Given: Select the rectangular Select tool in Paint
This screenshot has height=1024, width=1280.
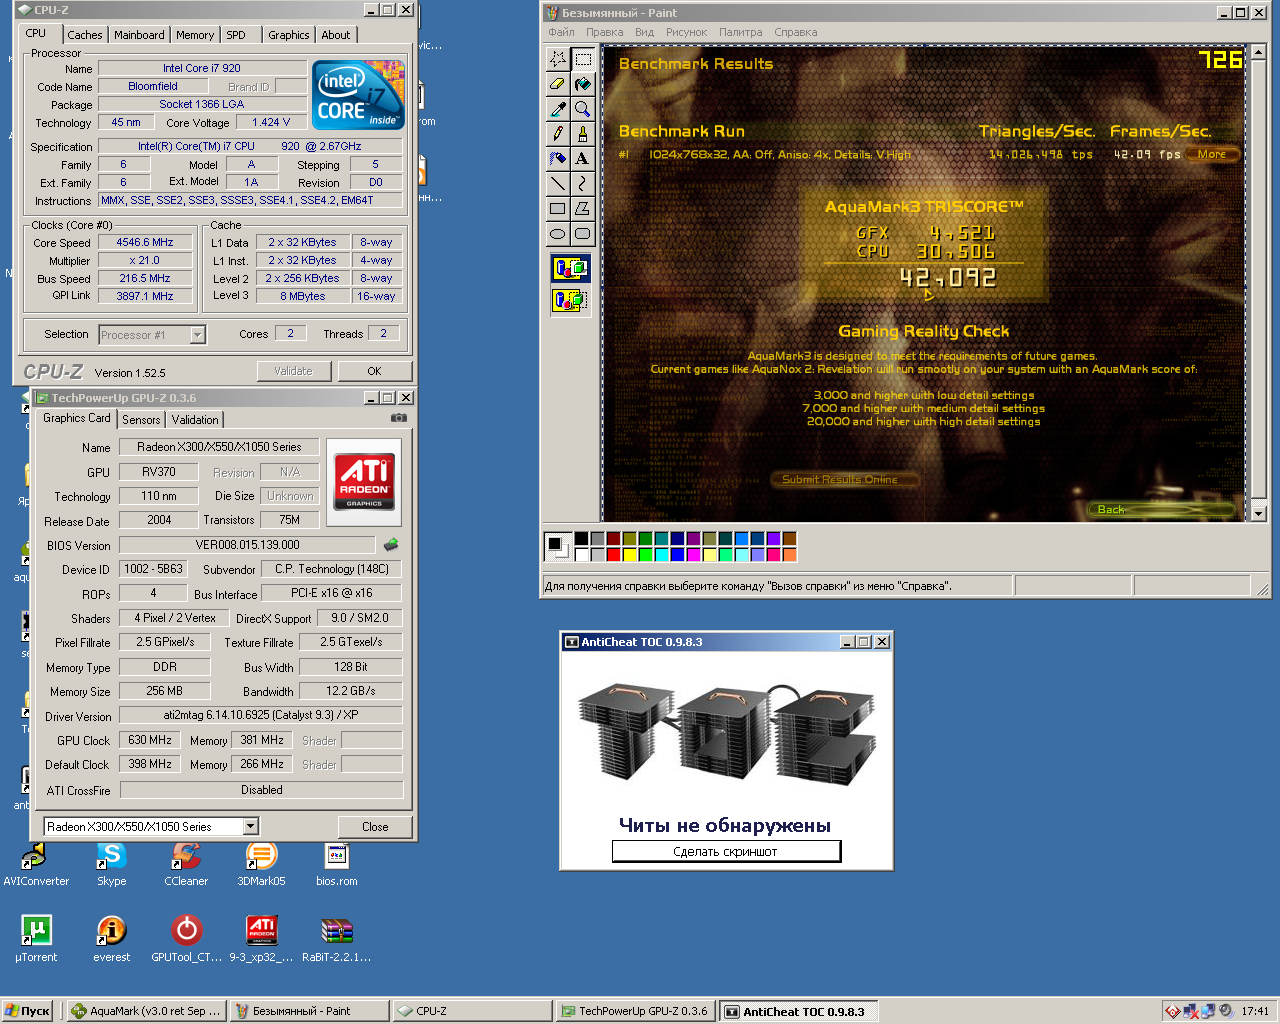Looking at the screenshot, I should click(582, 59).
